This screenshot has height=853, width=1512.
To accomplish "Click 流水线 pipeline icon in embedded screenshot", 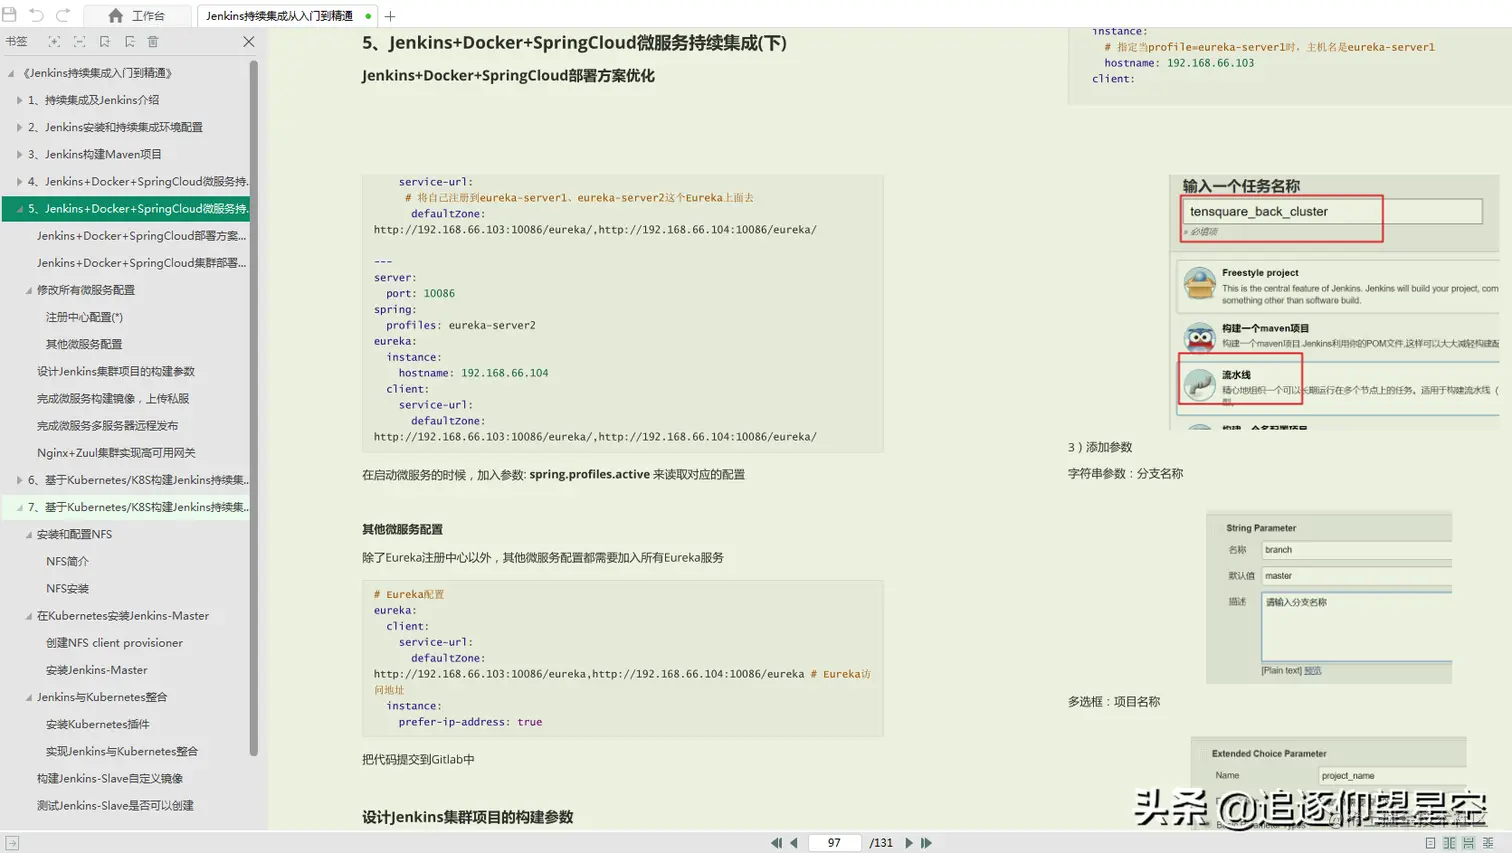I will click(x=1199, y=384).
